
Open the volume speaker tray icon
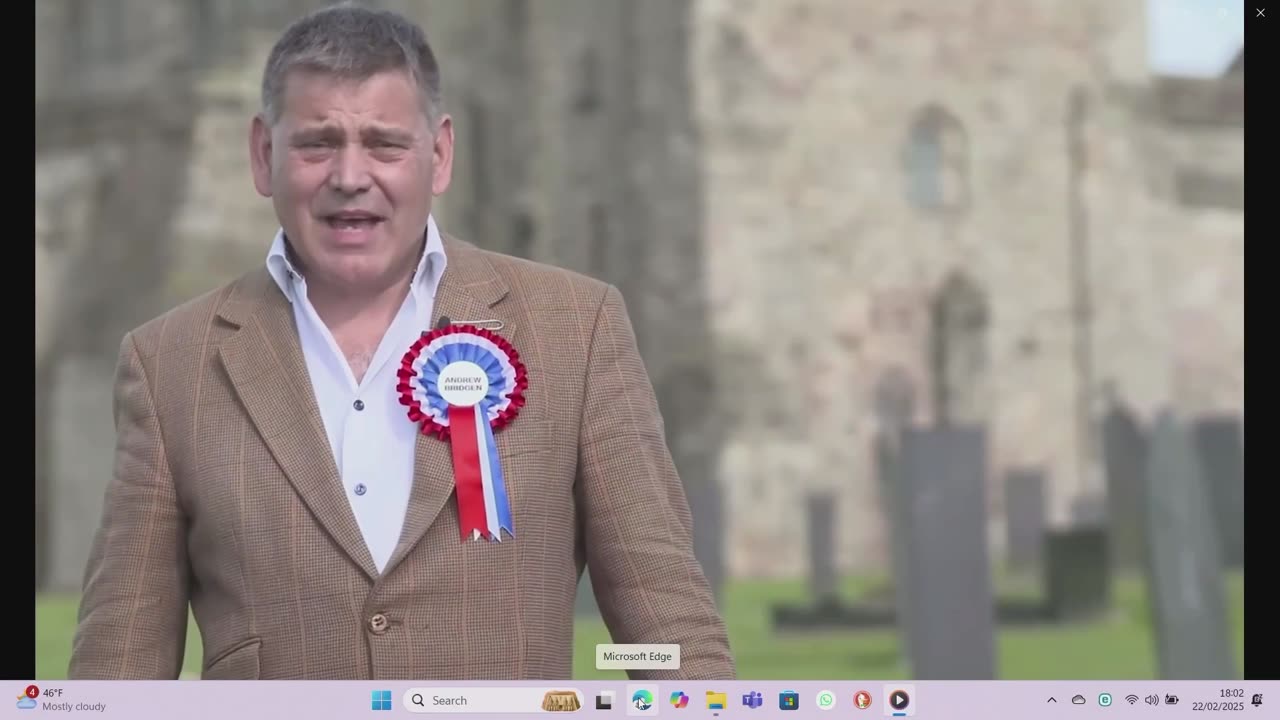click(x=1151, y=700)
